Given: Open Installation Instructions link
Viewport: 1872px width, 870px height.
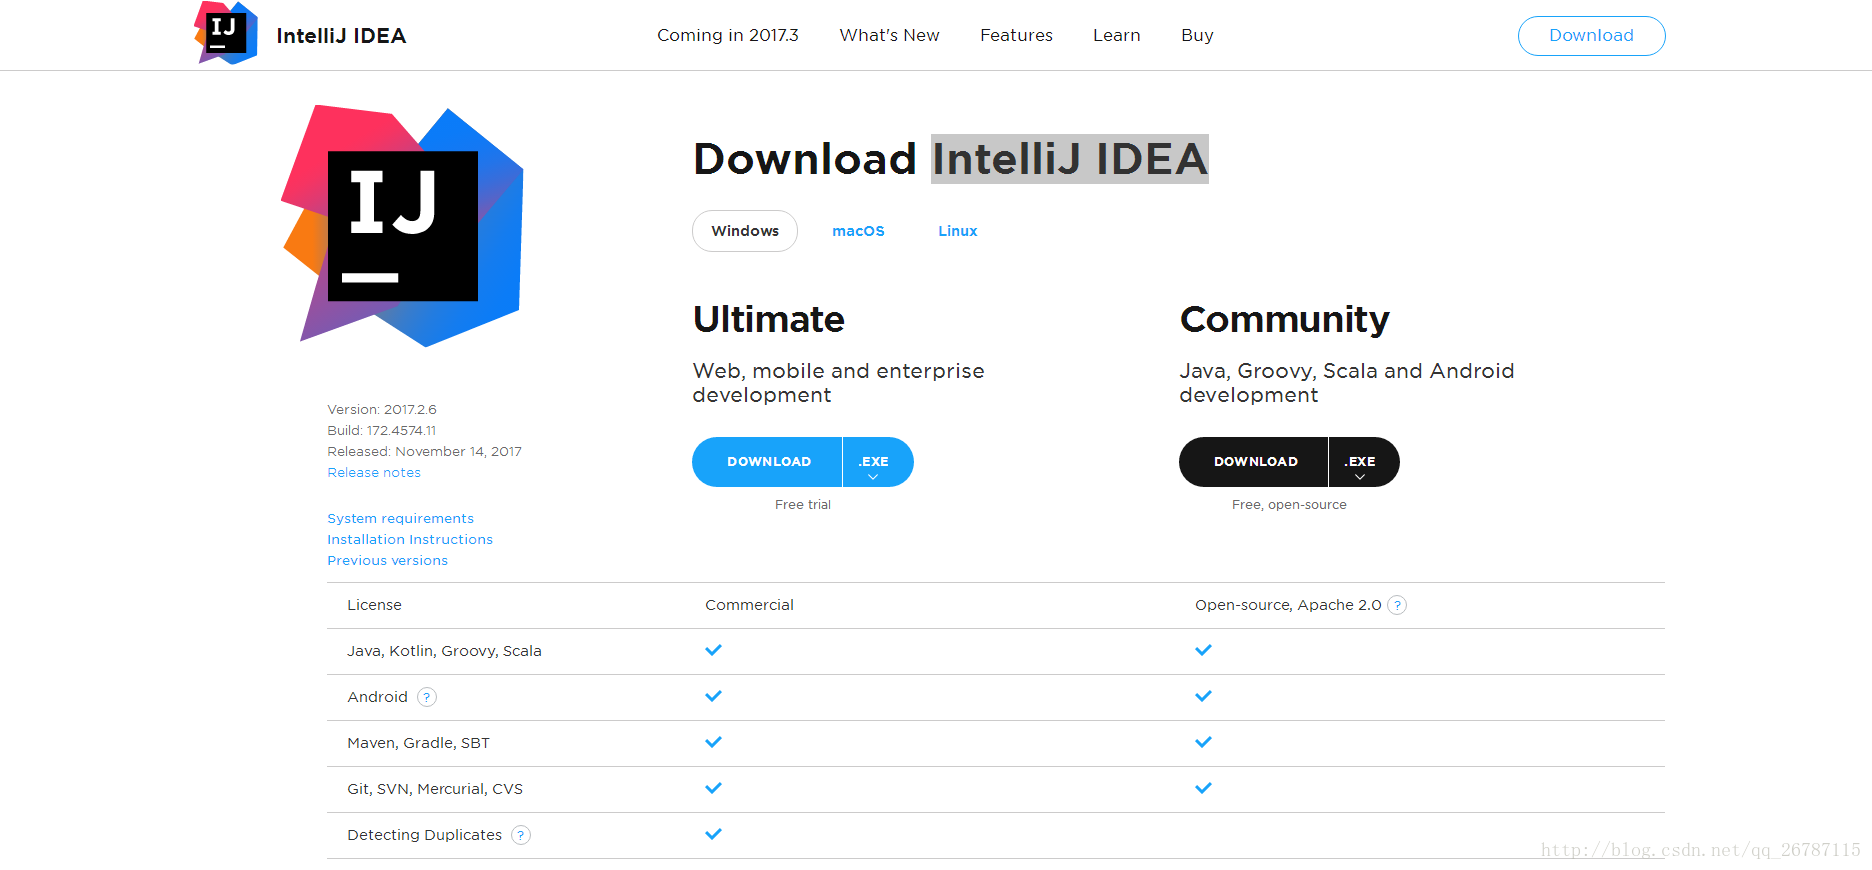Looking at the screenshot, I should 410,540.
